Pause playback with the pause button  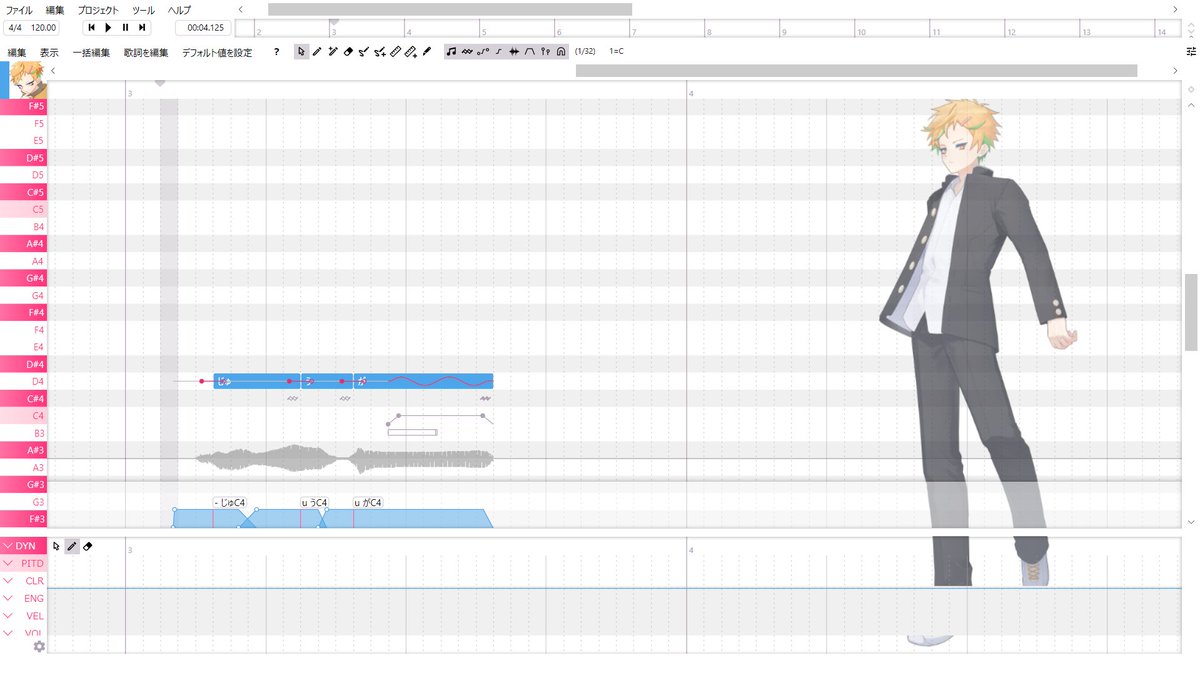(x=125, y=27)
